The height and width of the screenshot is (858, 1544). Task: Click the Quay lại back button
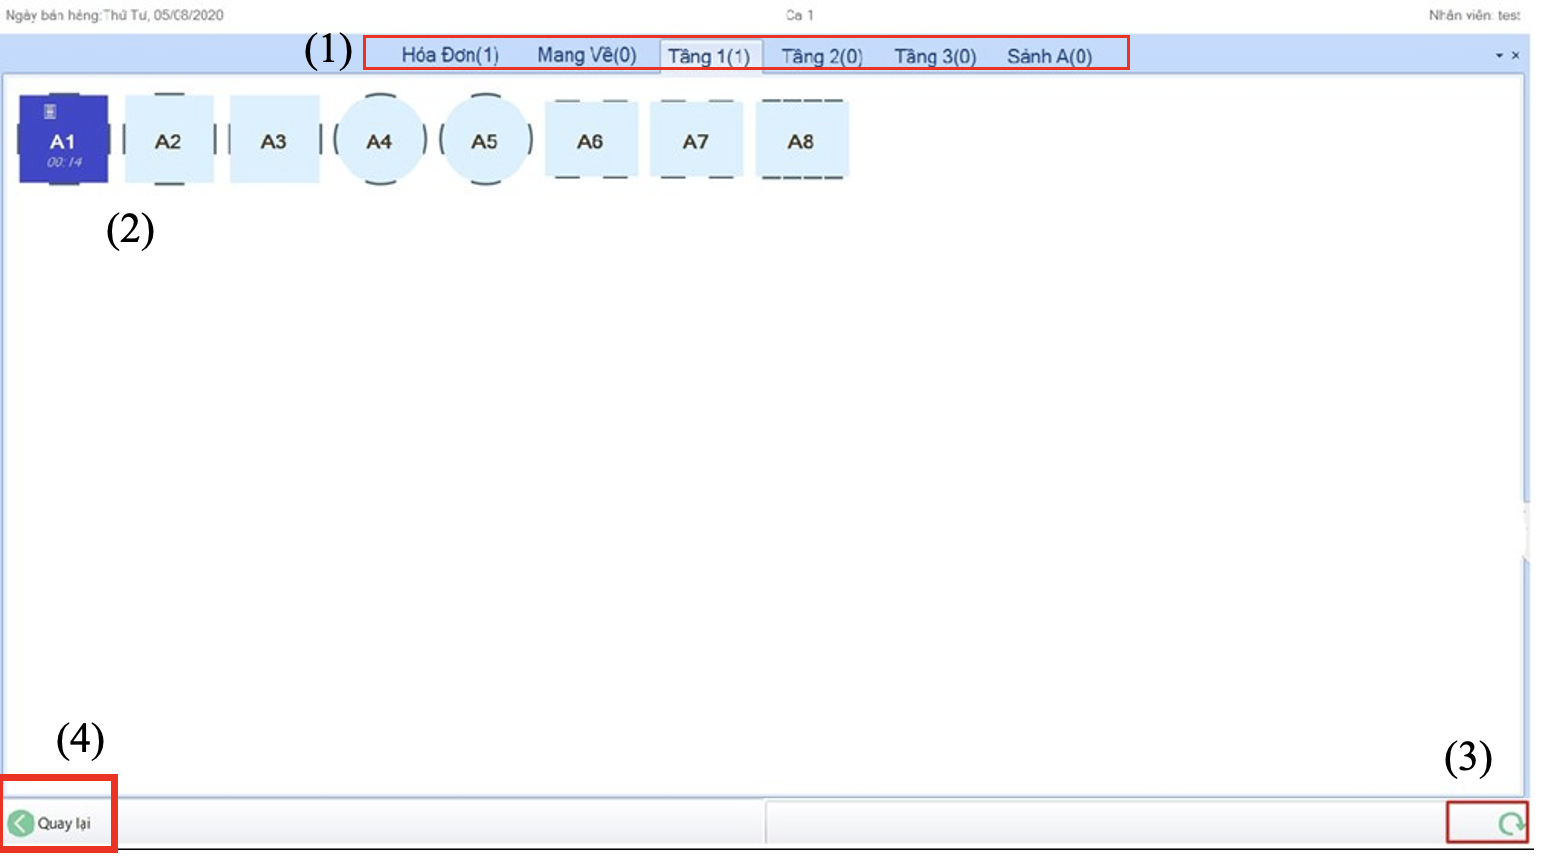(x=50, y=823)
